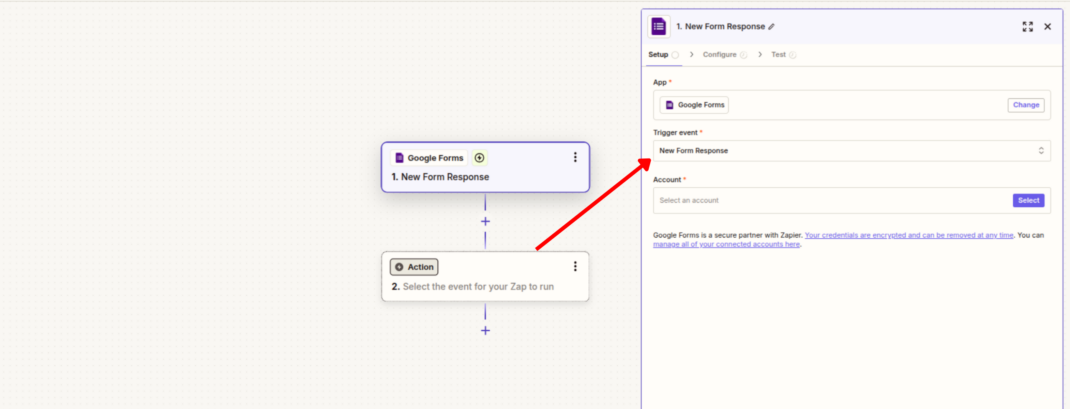The image size is (1070, 409).
Task: Expand the panel to full screen
Action: 1028,27
